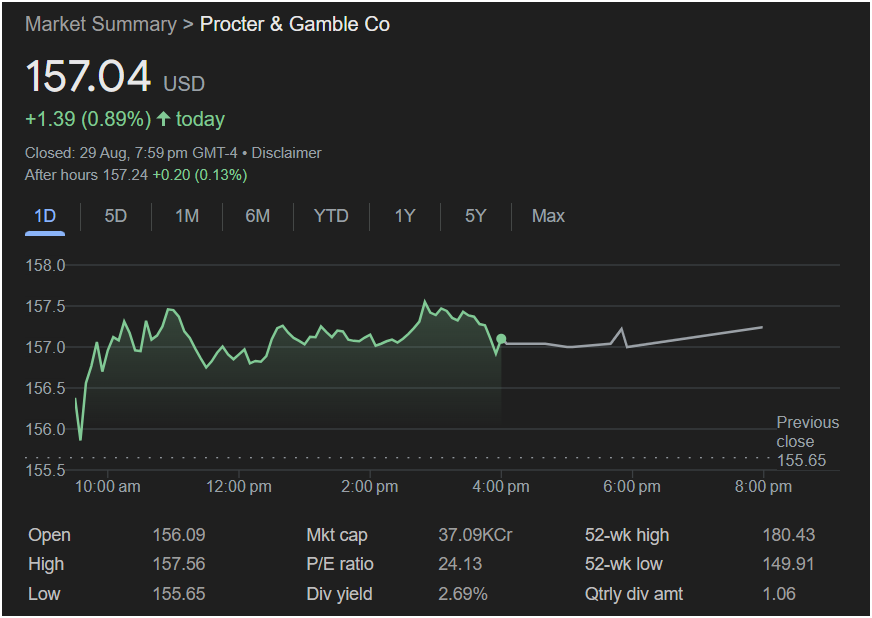Select the 1D chart range tab
The height and width of the screenshot is (618, 872).
tap(45, 216)
